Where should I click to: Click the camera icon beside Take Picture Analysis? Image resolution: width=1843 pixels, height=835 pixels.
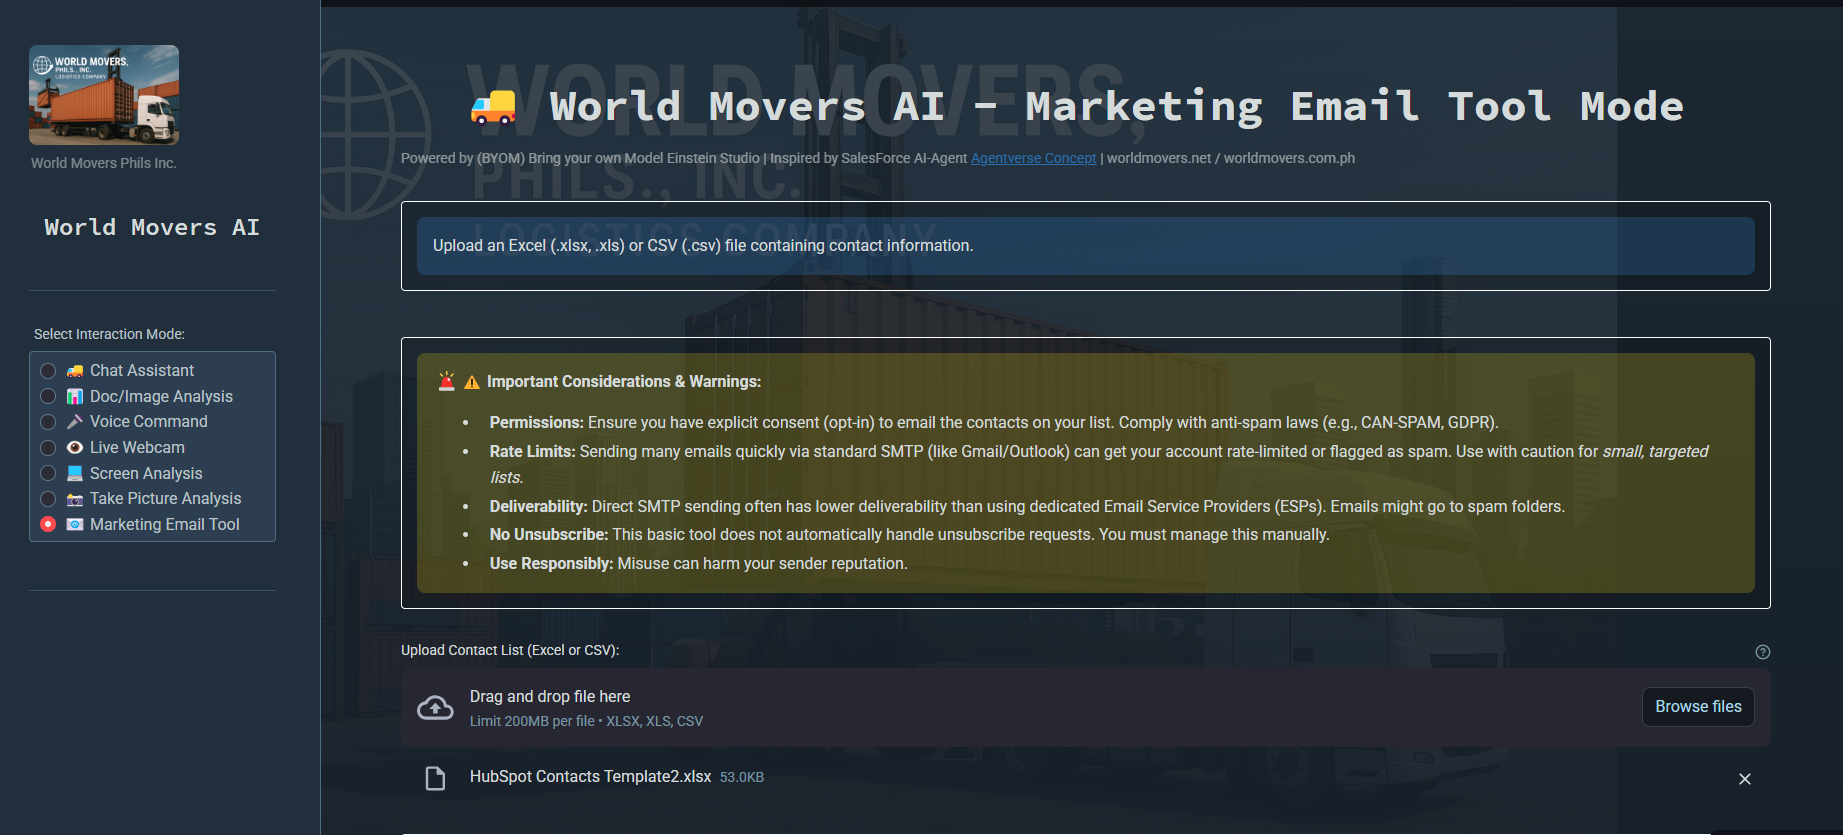click(75, 499)
